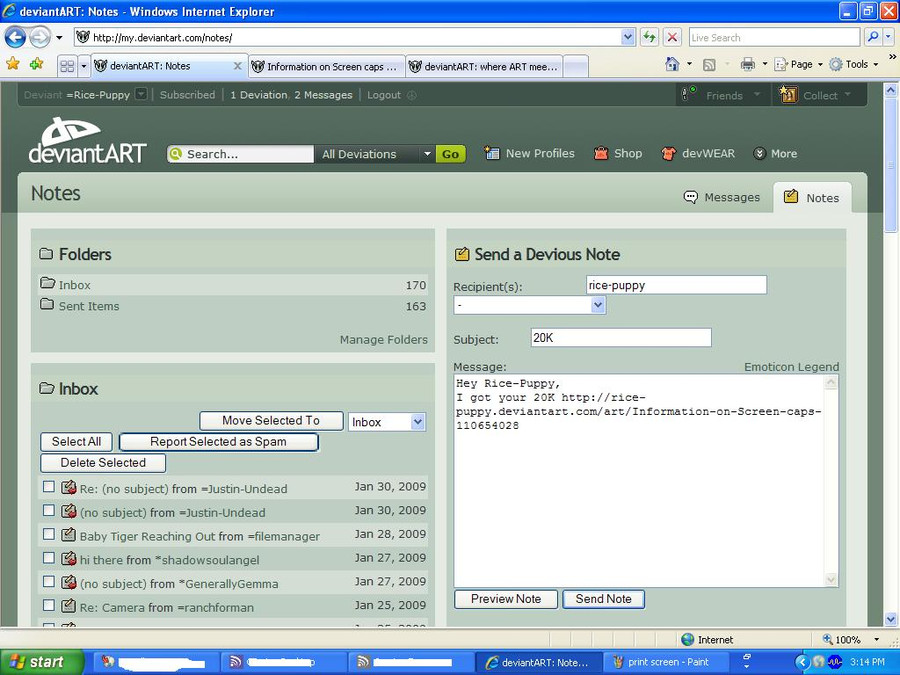
Task: Open the recipient friends dropdown under Recipient(s)
Action: point(529,305)
